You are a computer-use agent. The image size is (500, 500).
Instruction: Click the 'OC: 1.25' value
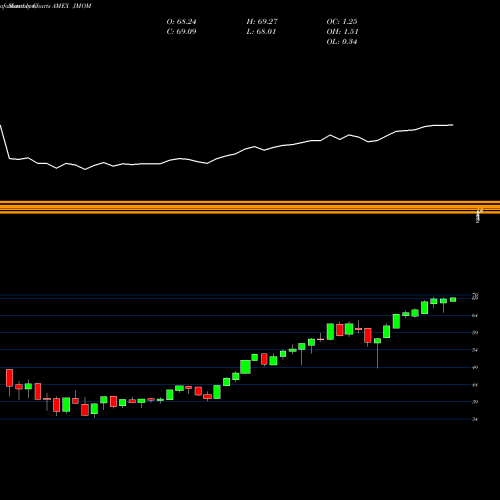click(342, 22)
